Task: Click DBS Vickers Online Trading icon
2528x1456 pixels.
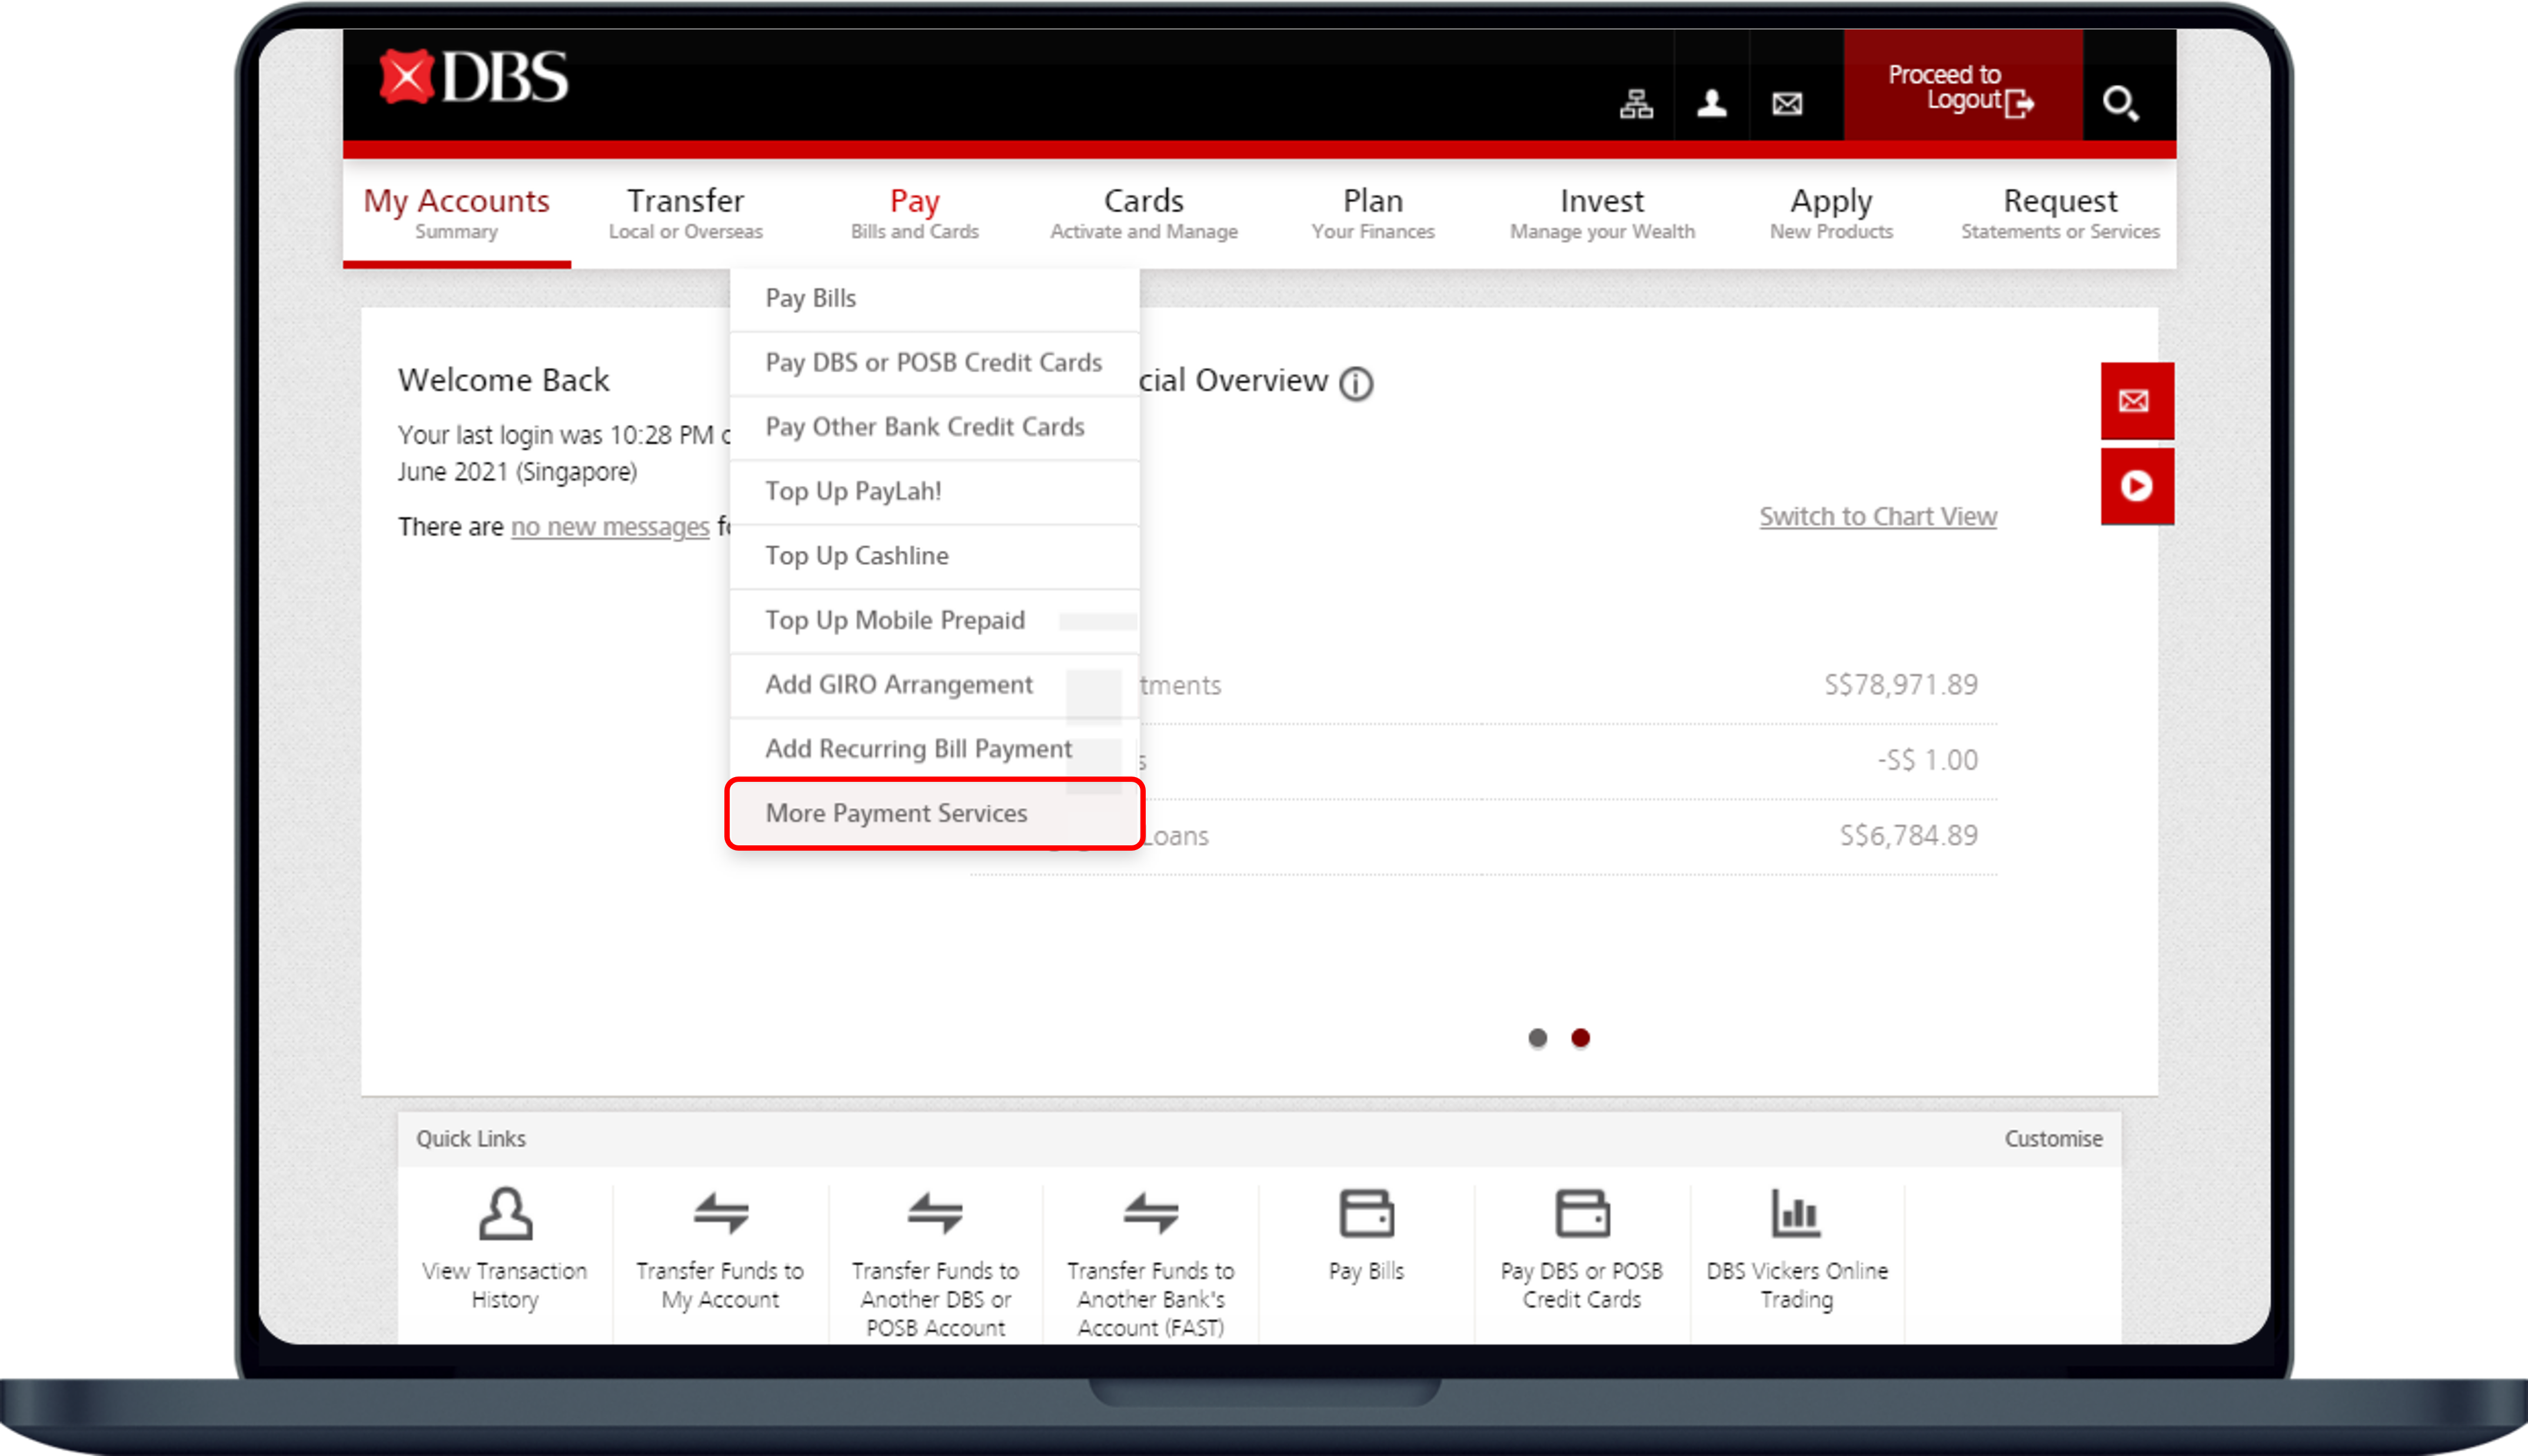Action: [x=1796, y=1214]
